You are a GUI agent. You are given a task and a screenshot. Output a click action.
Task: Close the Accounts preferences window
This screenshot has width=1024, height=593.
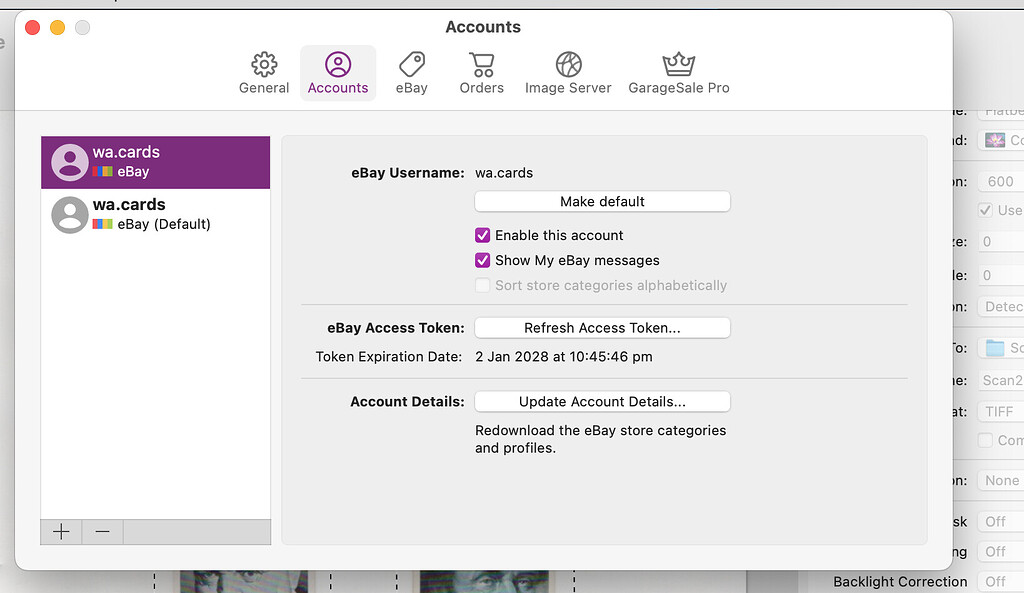tap(33, 27)
